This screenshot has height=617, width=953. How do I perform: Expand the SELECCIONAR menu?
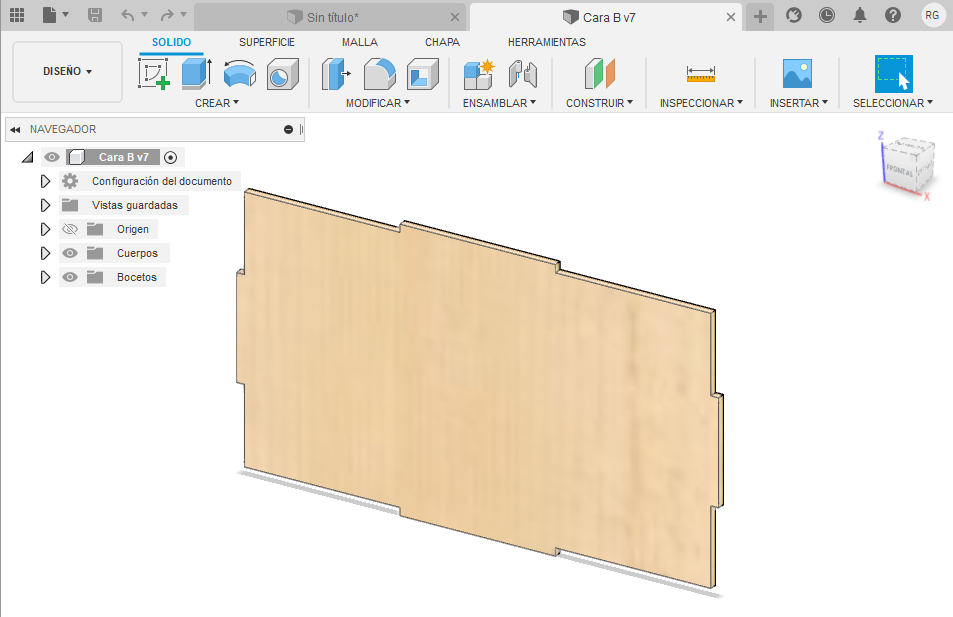pyautogui.click(x=893, y=103)
